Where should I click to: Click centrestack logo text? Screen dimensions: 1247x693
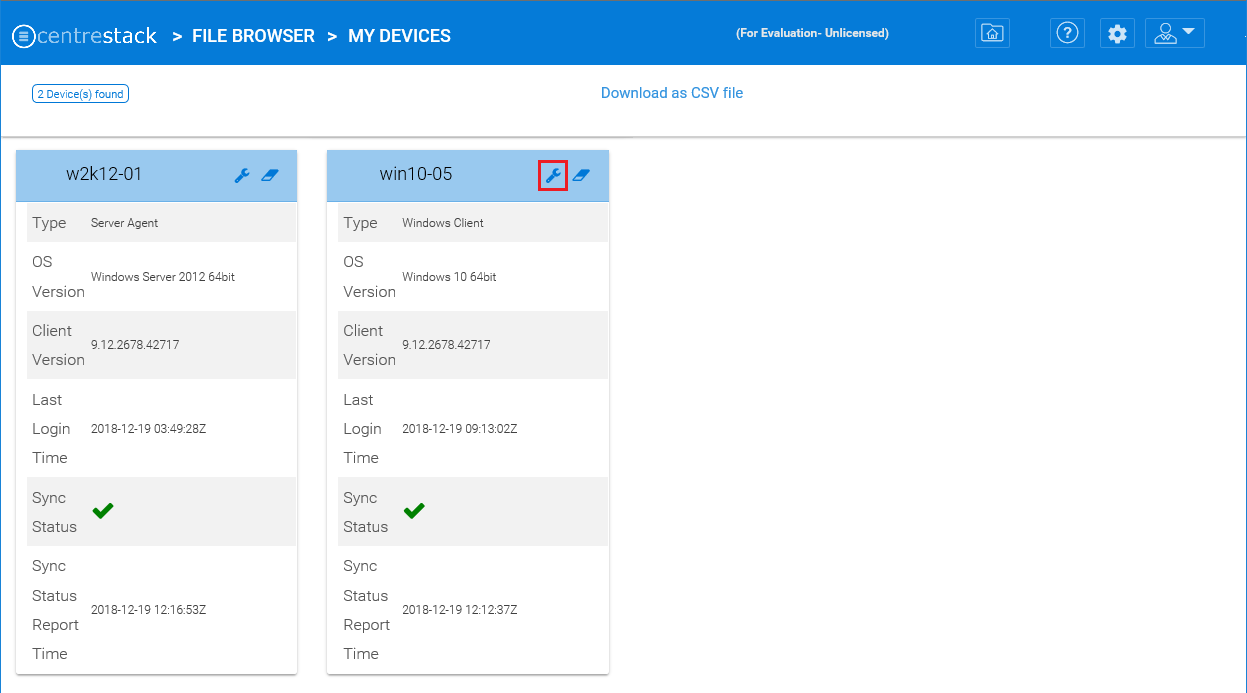tap(98, 36)
